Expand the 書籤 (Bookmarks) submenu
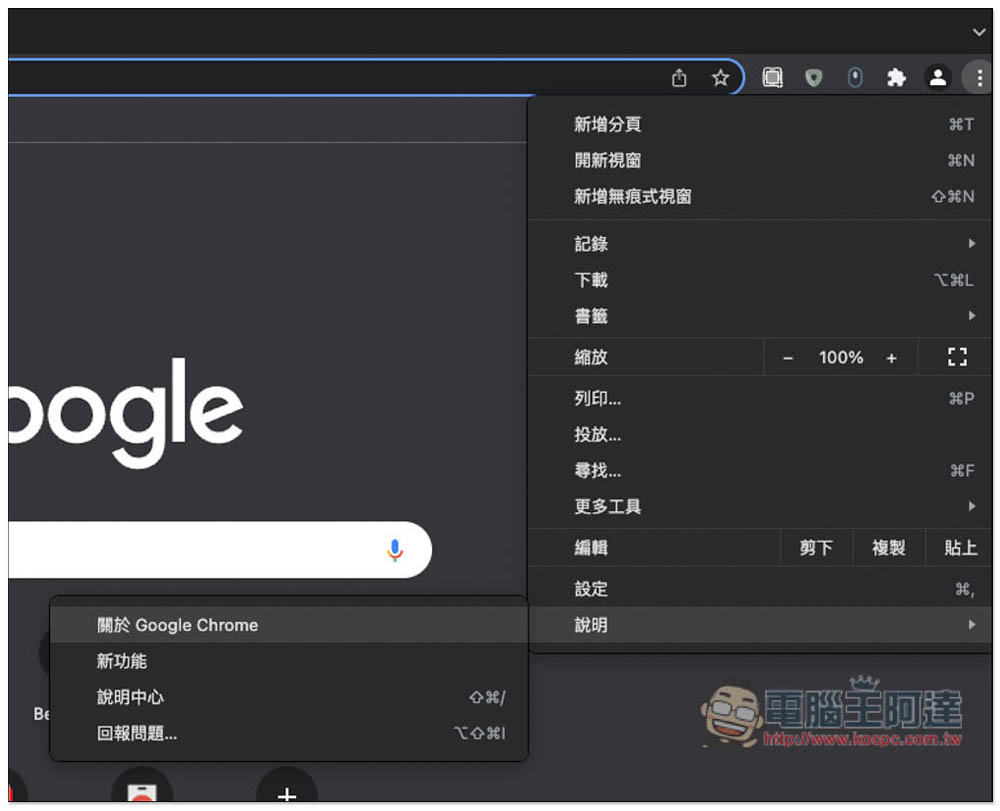The width and height of the screenshot is (1000, 811). click(x=761, y=316)
